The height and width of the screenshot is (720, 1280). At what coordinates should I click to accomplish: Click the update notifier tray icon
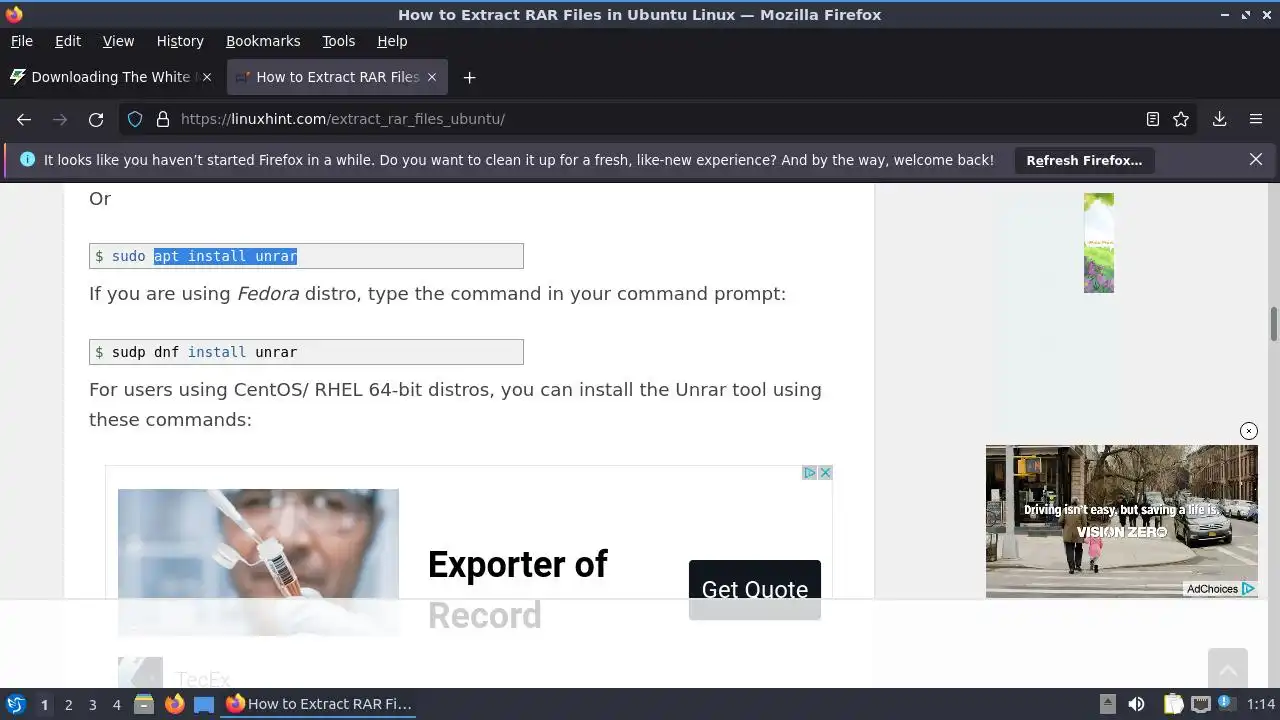(x=1228, y=704)
